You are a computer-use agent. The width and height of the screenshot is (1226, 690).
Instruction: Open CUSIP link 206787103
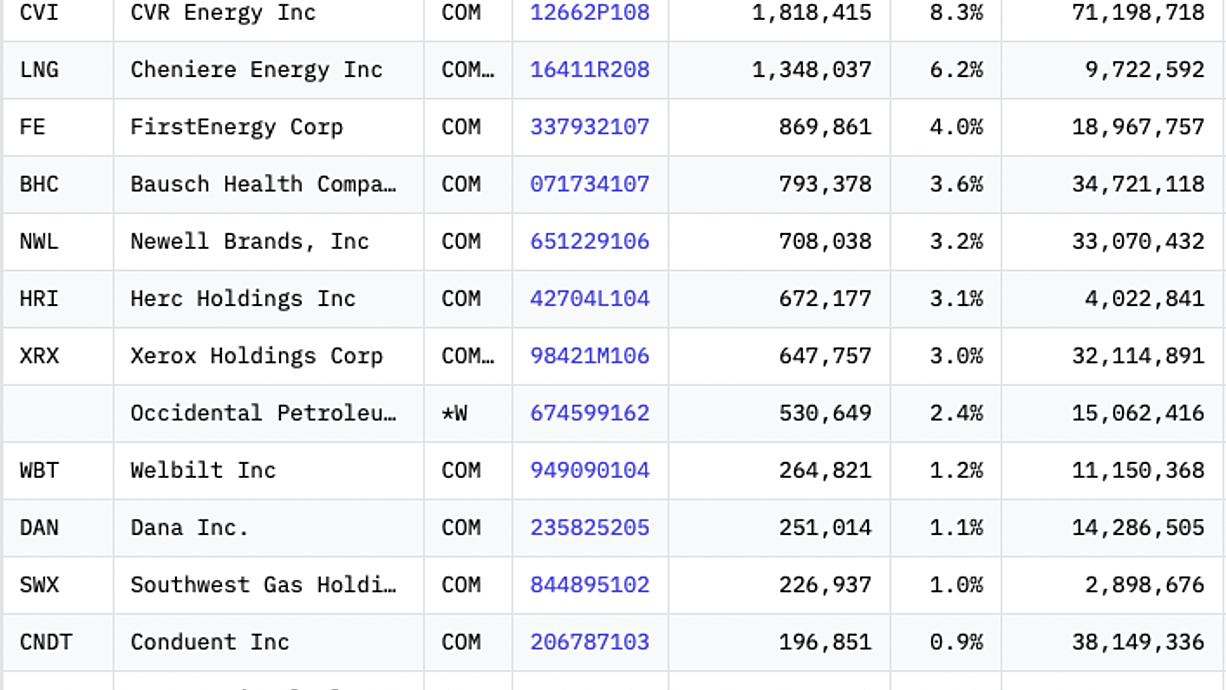[x=590, y=642]
